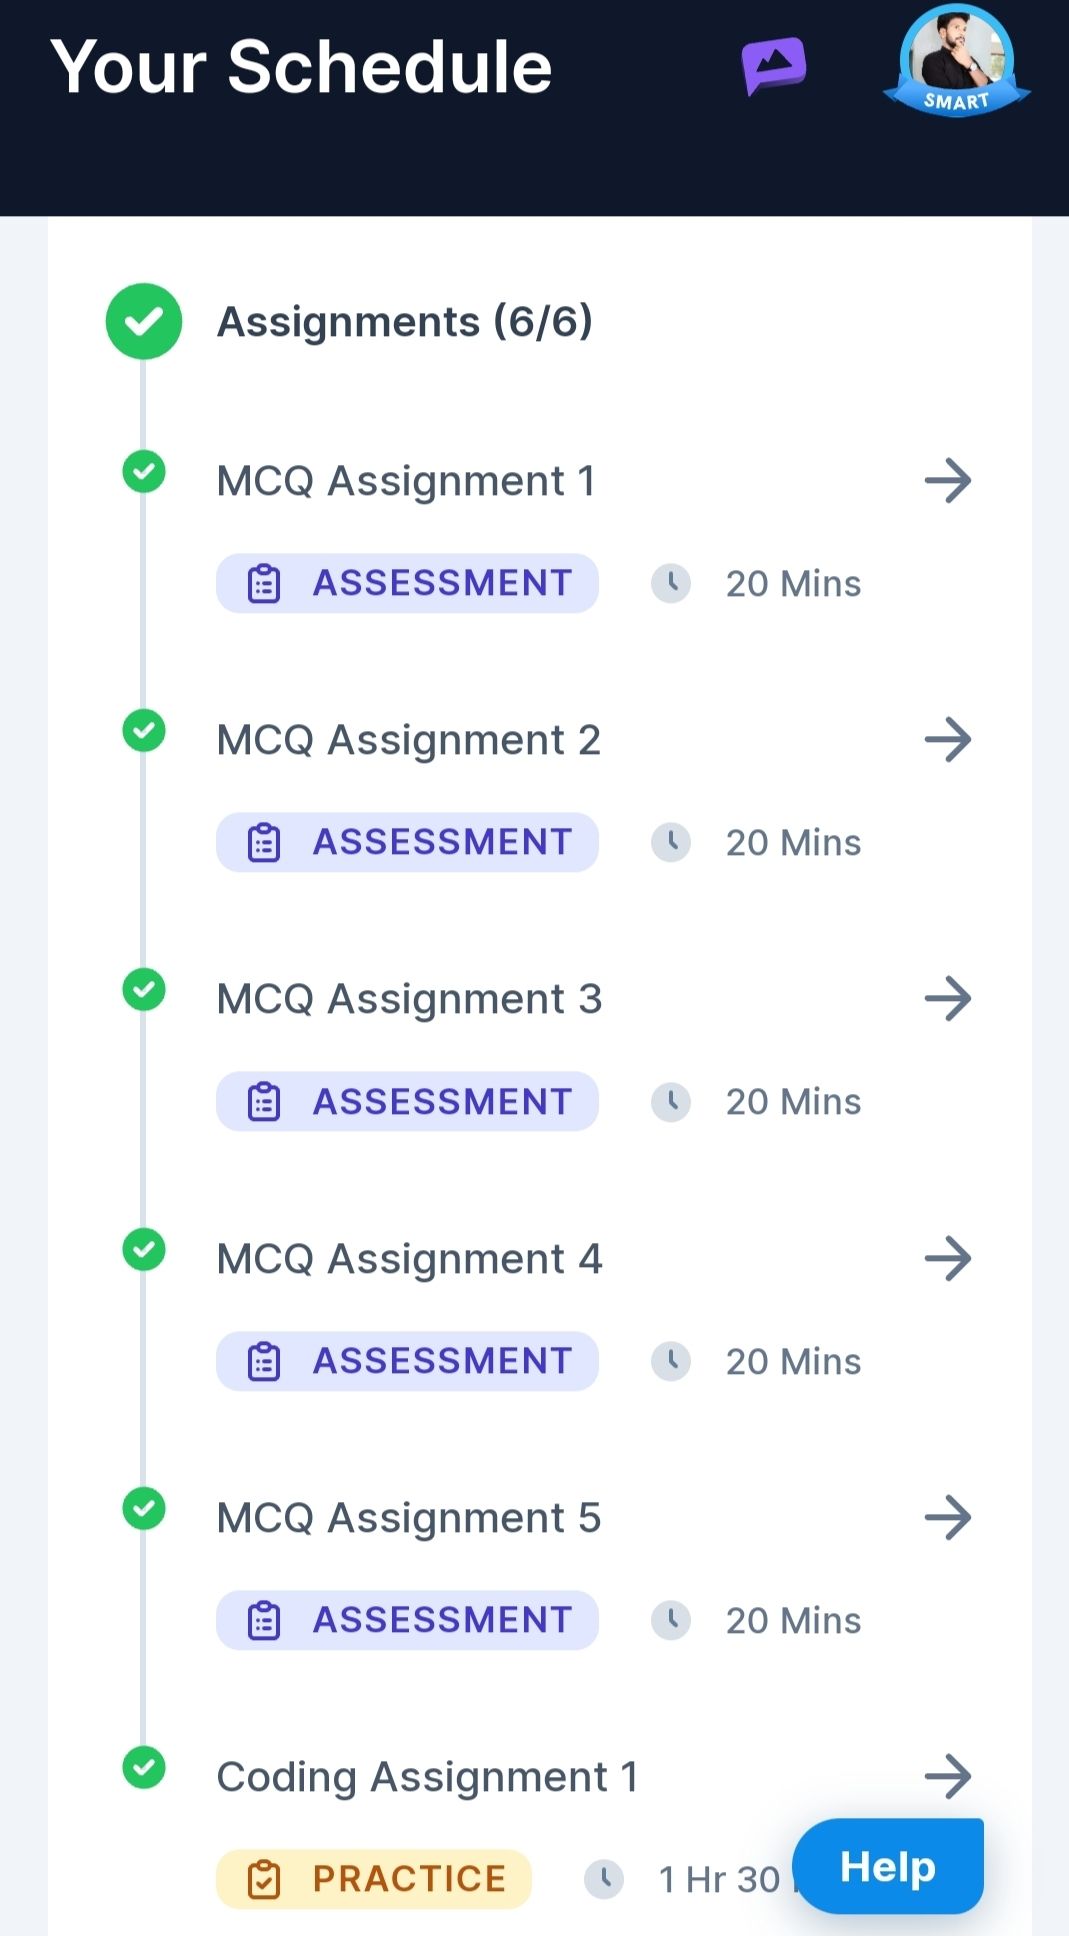This screenshot has width=1069, height=1936.
Task: Open MCQ Assignment 2 arrow
Action: pyautogui.click(x=948, y=740)
